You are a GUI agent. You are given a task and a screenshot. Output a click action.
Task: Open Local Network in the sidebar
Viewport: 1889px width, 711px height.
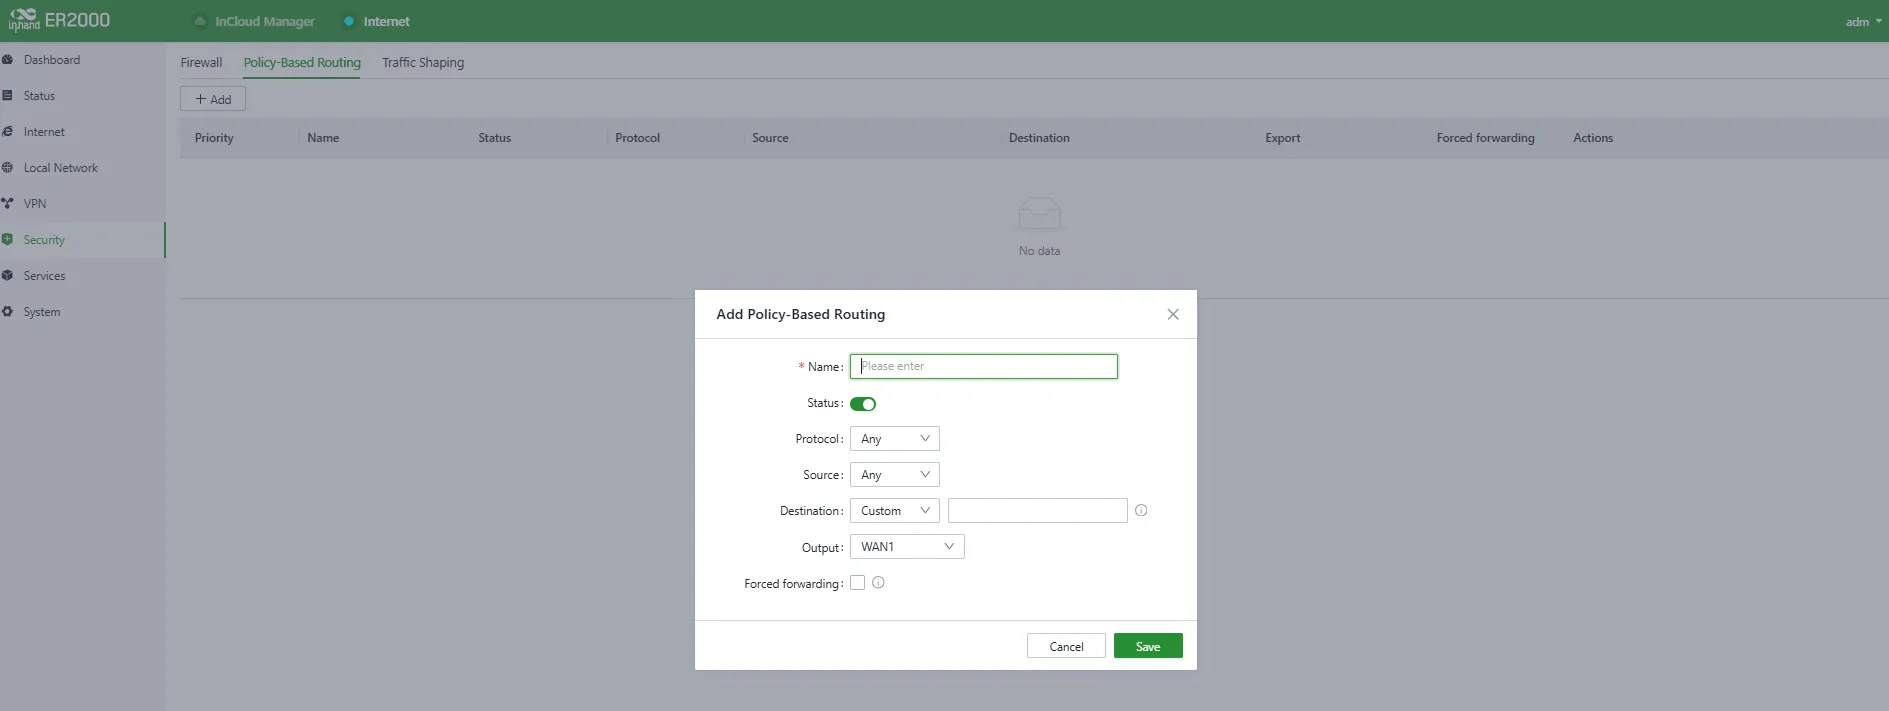click(82, 168)
